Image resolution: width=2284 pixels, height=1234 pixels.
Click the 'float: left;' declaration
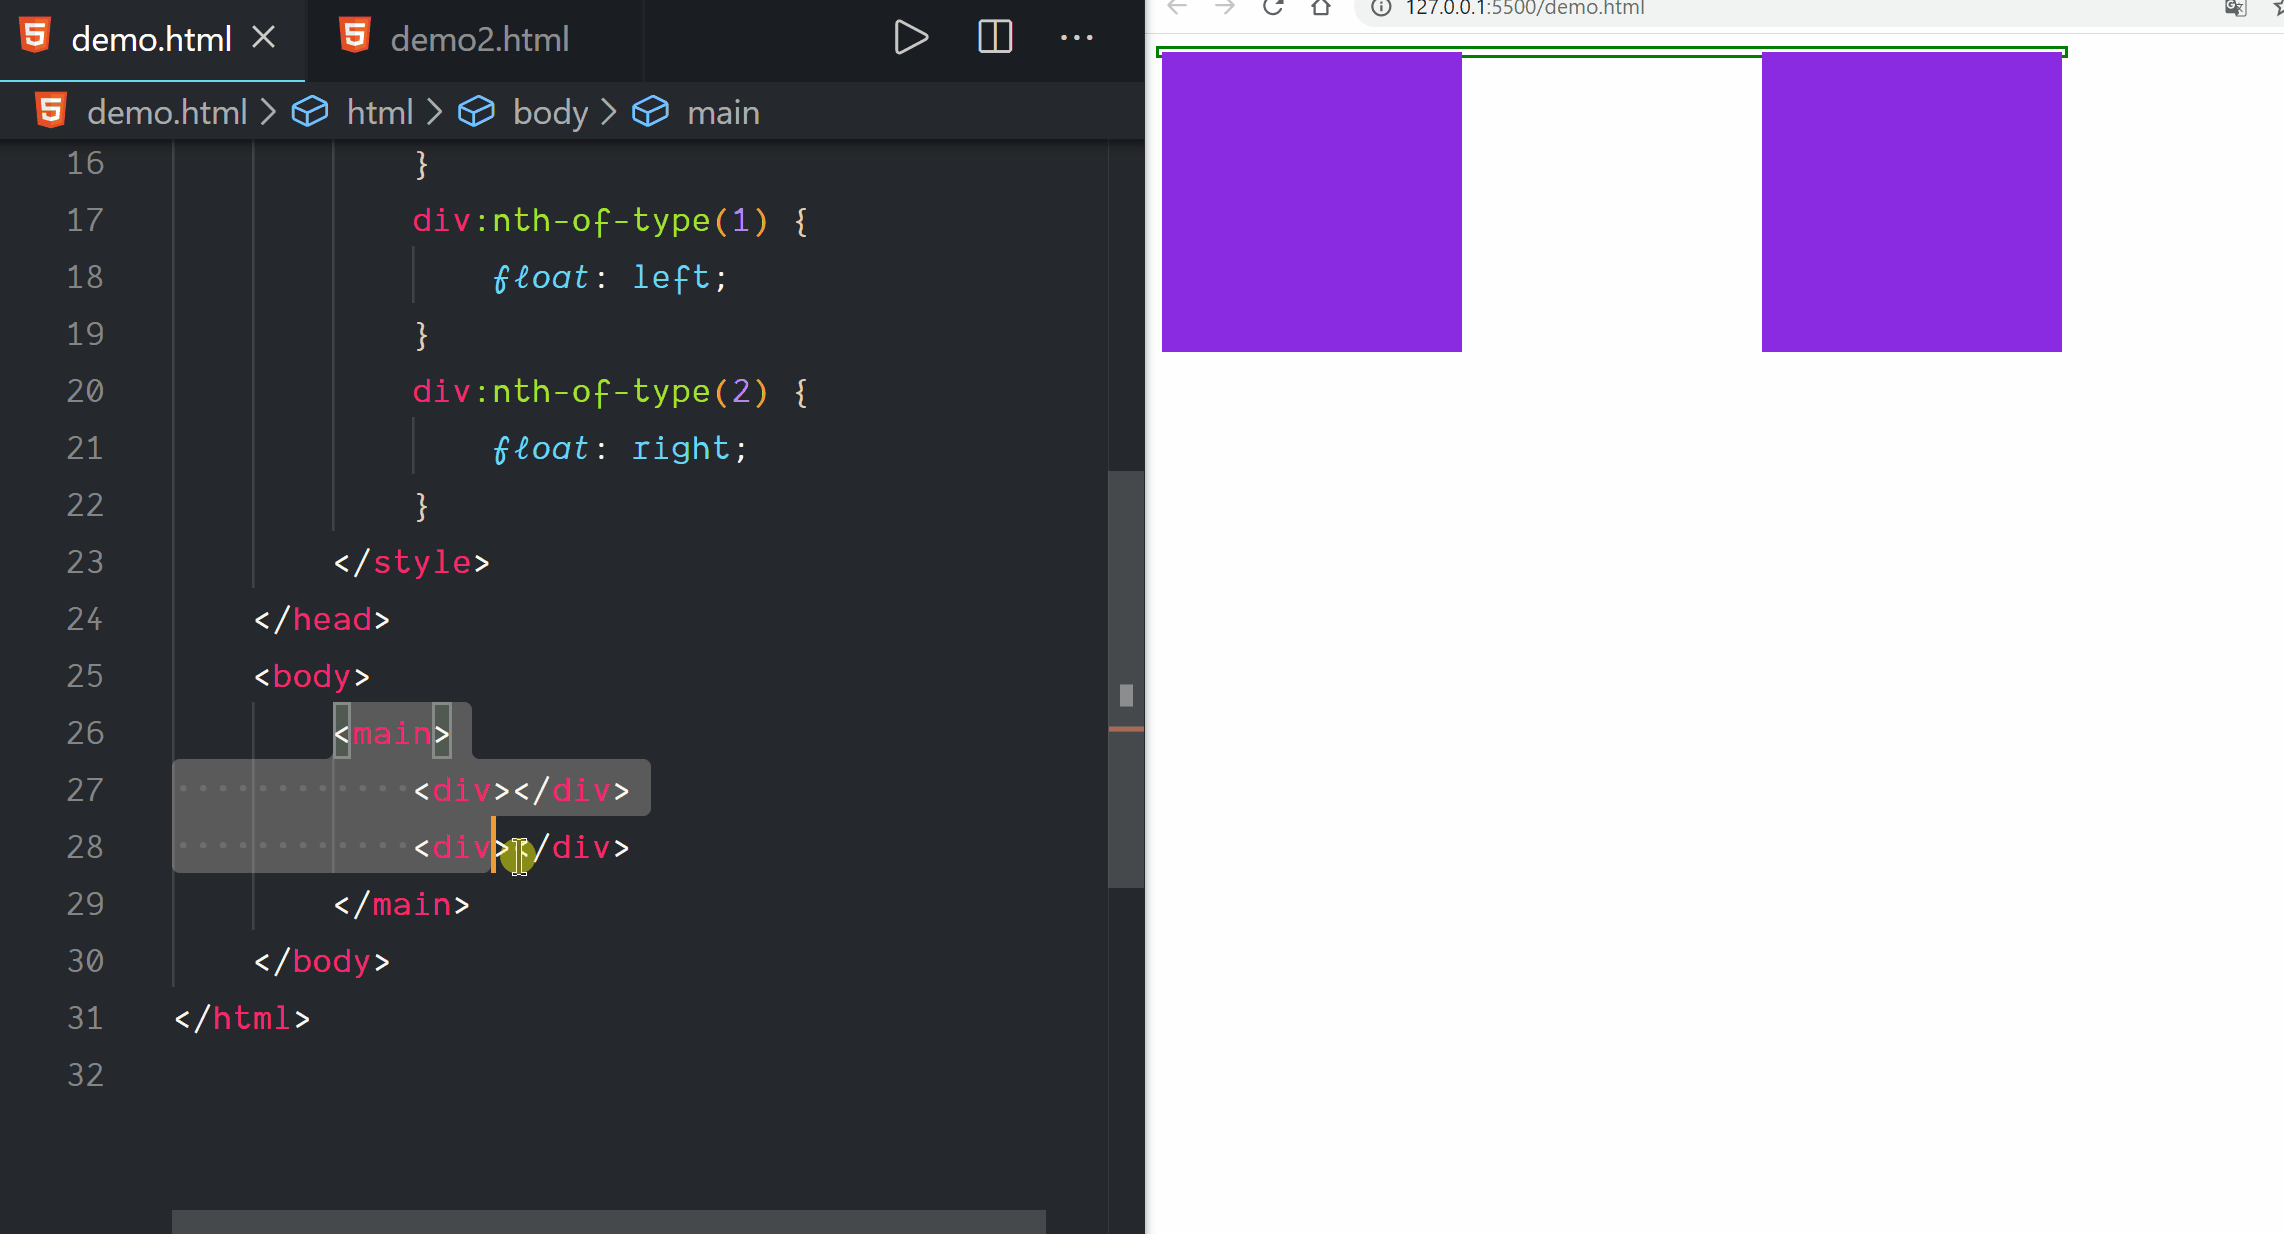coord(610,277)
